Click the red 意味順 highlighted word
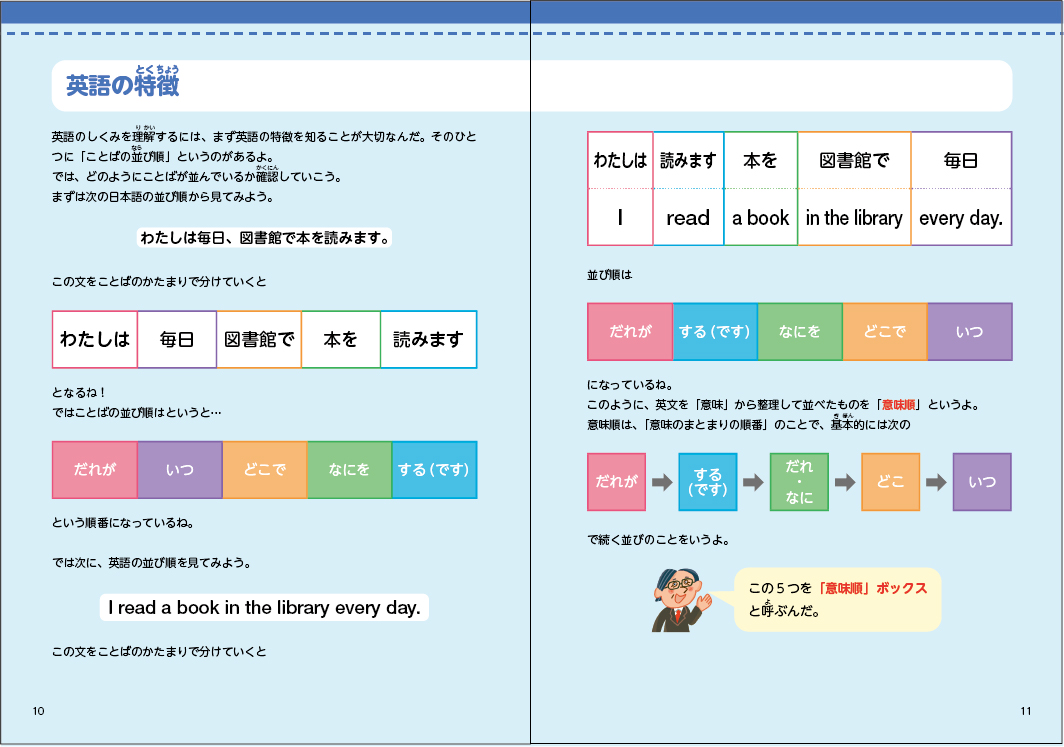This screenshot has height=747, width=1064. pyautogui.click(x=898, y=405)
